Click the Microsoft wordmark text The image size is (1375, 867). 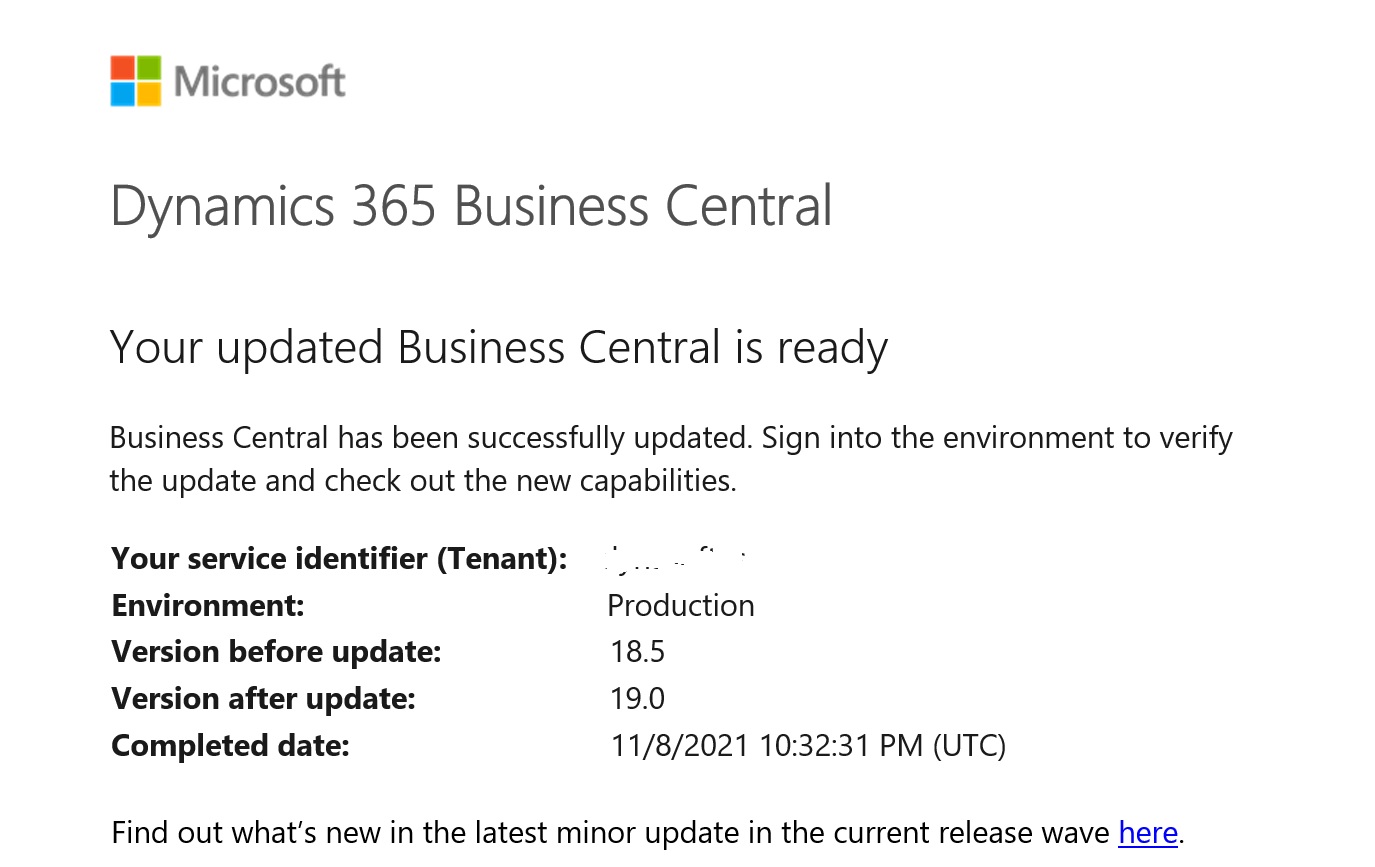[x=260, y=81]
